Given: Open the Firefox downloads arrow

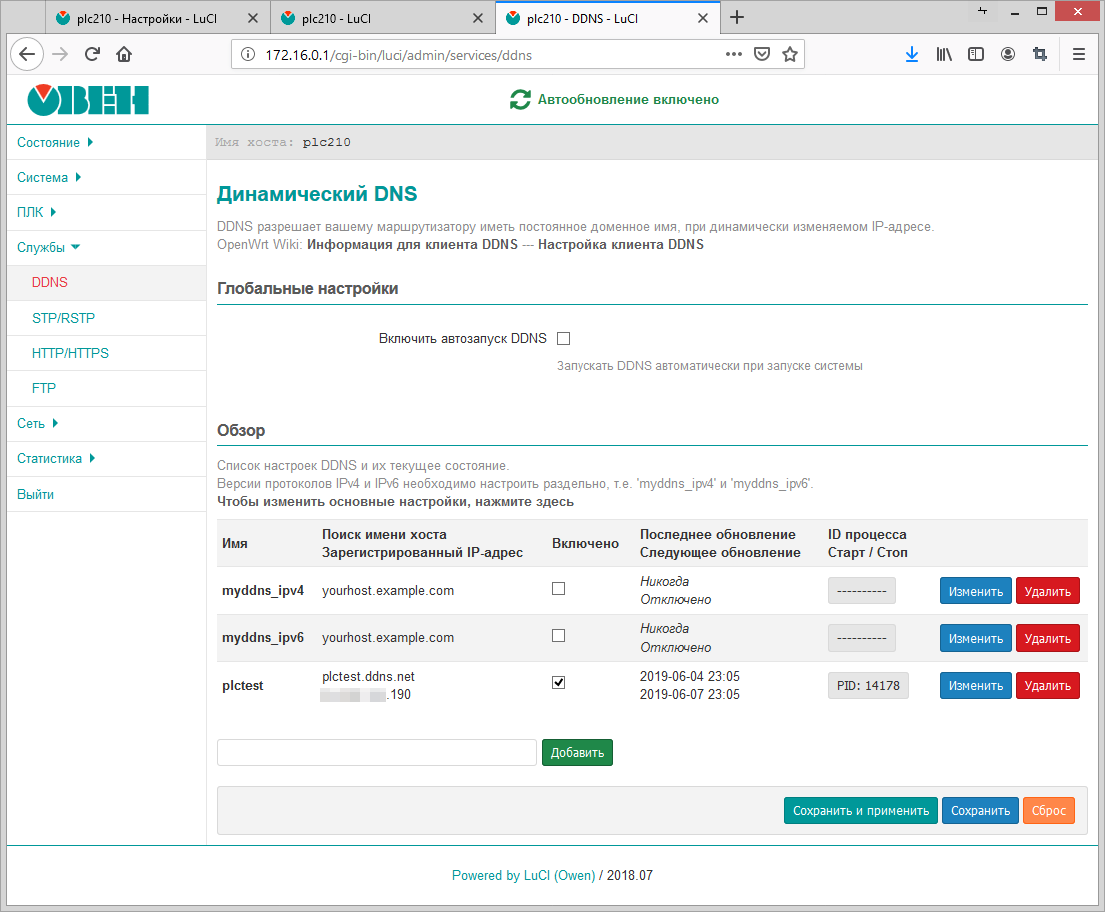Looking at the screenshot, I should [x=911, y=55].
